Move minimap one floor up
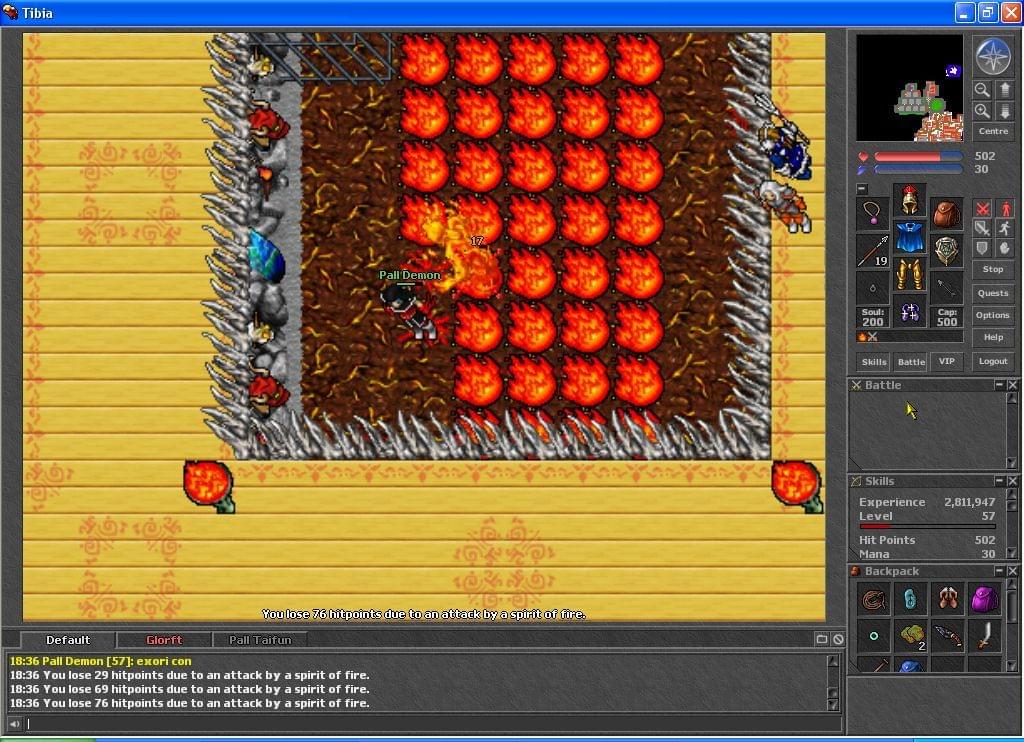 point(1004,89)
